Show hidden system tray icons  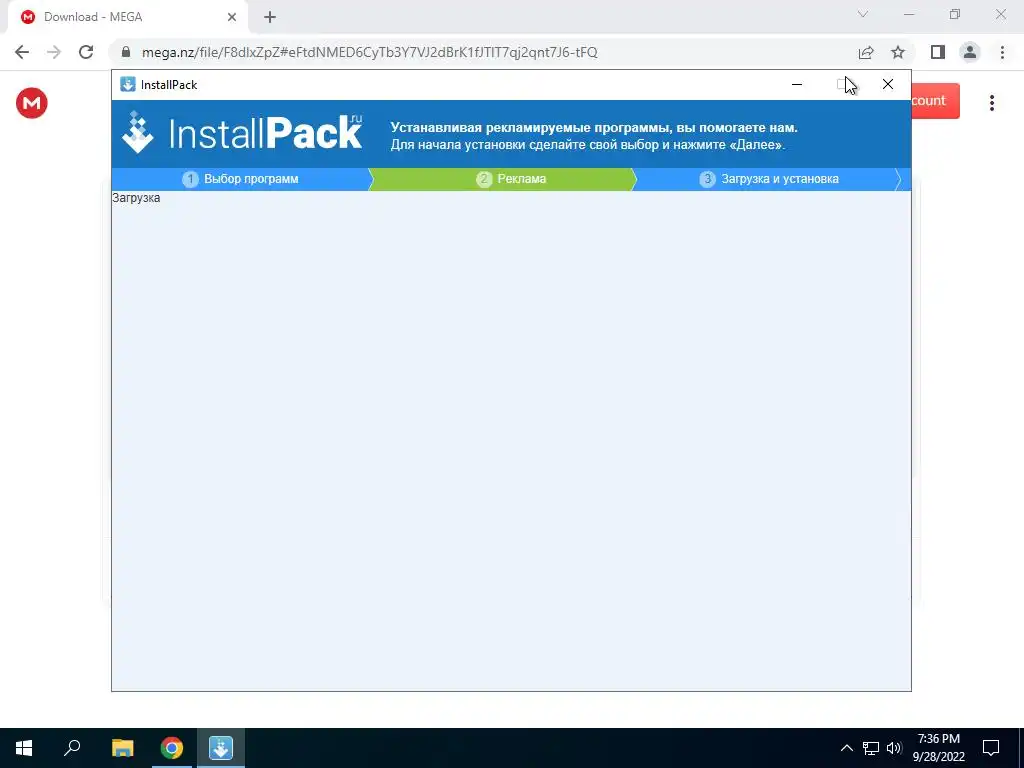click(846, 748)
